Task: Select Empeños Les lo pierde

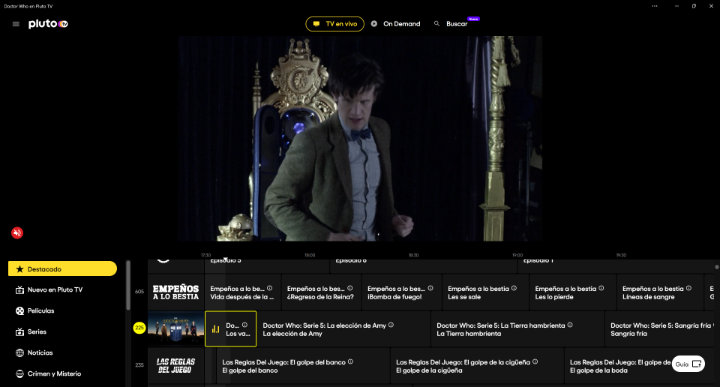Action: coord(573,292)
